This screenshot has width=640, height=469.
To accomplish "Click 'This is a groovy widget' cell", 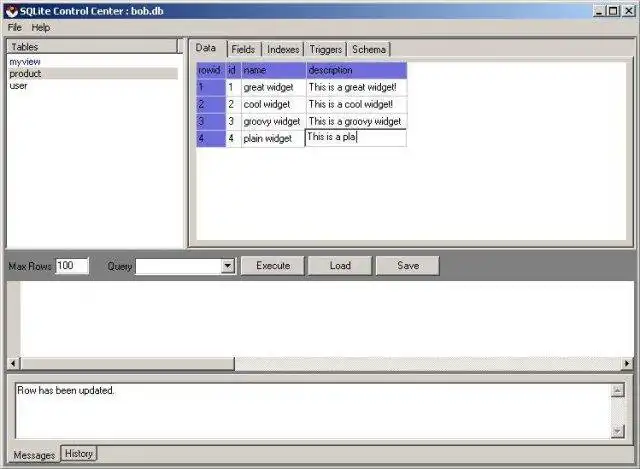I will coord(356,122).
